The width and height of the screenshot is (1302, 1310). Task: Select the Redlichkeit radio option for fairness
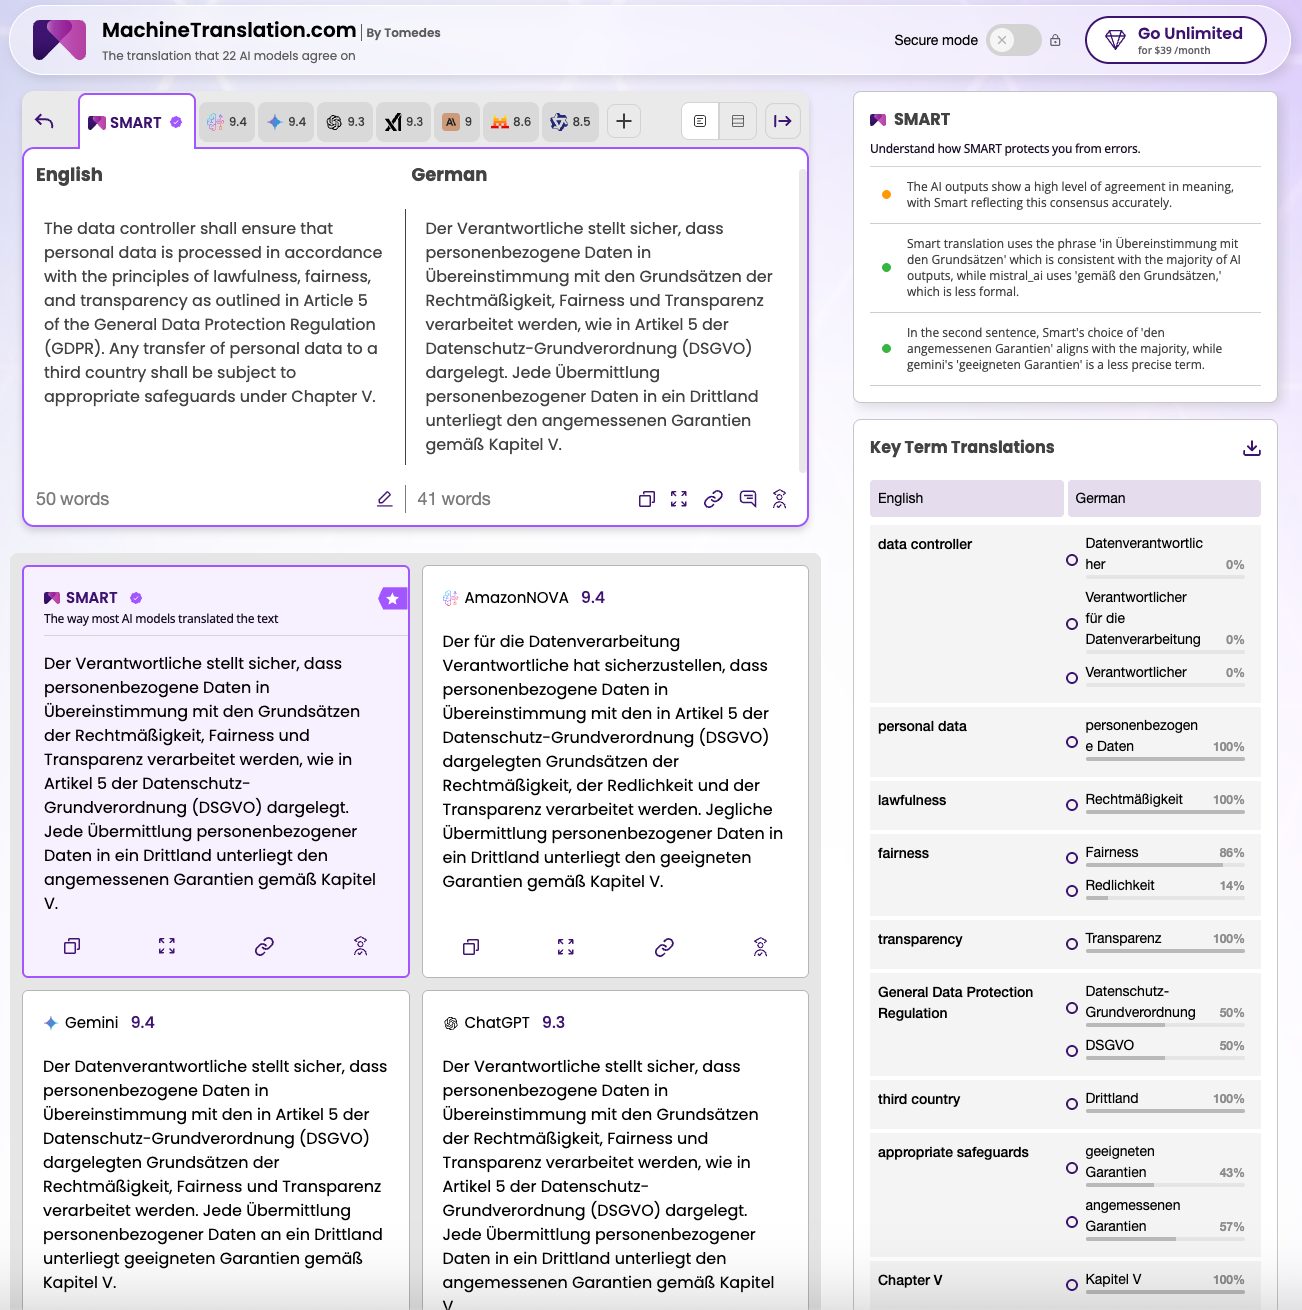(x=1072, y=891)
